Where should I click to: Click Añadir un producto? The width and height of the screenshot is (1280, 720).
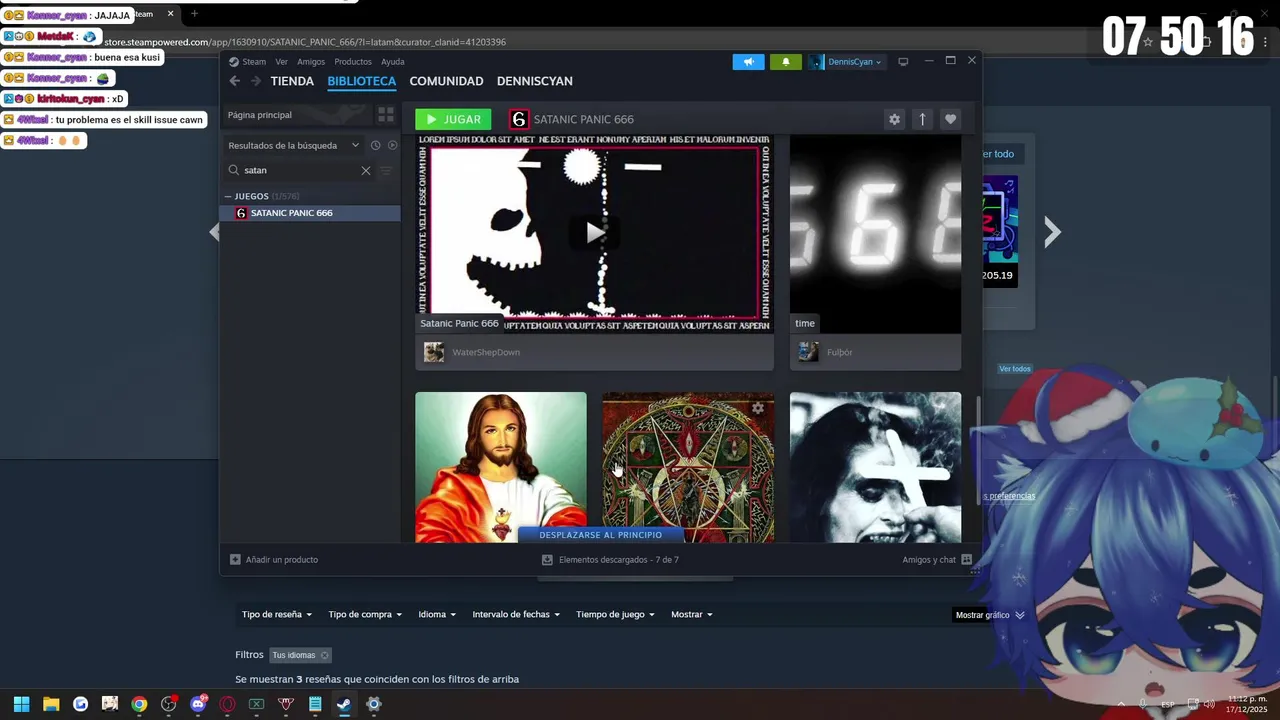274,560
